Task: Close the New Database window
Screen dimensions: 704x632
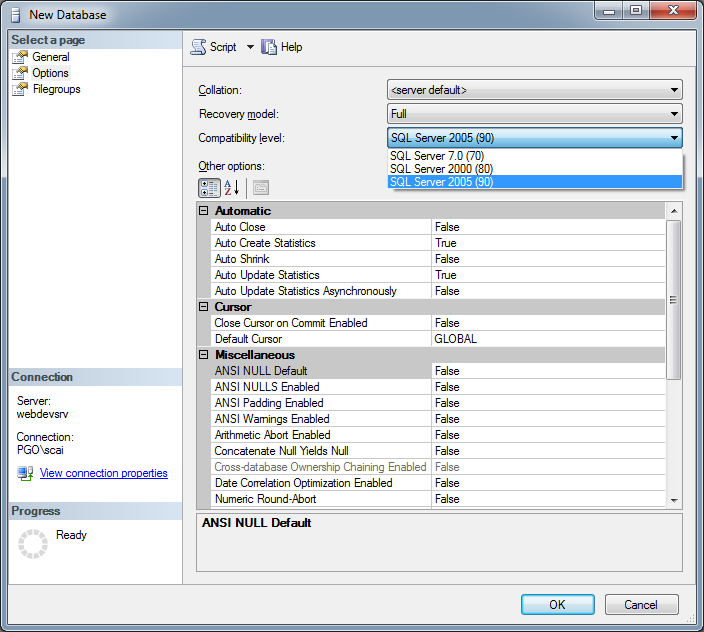Action: tap(673, 11)
